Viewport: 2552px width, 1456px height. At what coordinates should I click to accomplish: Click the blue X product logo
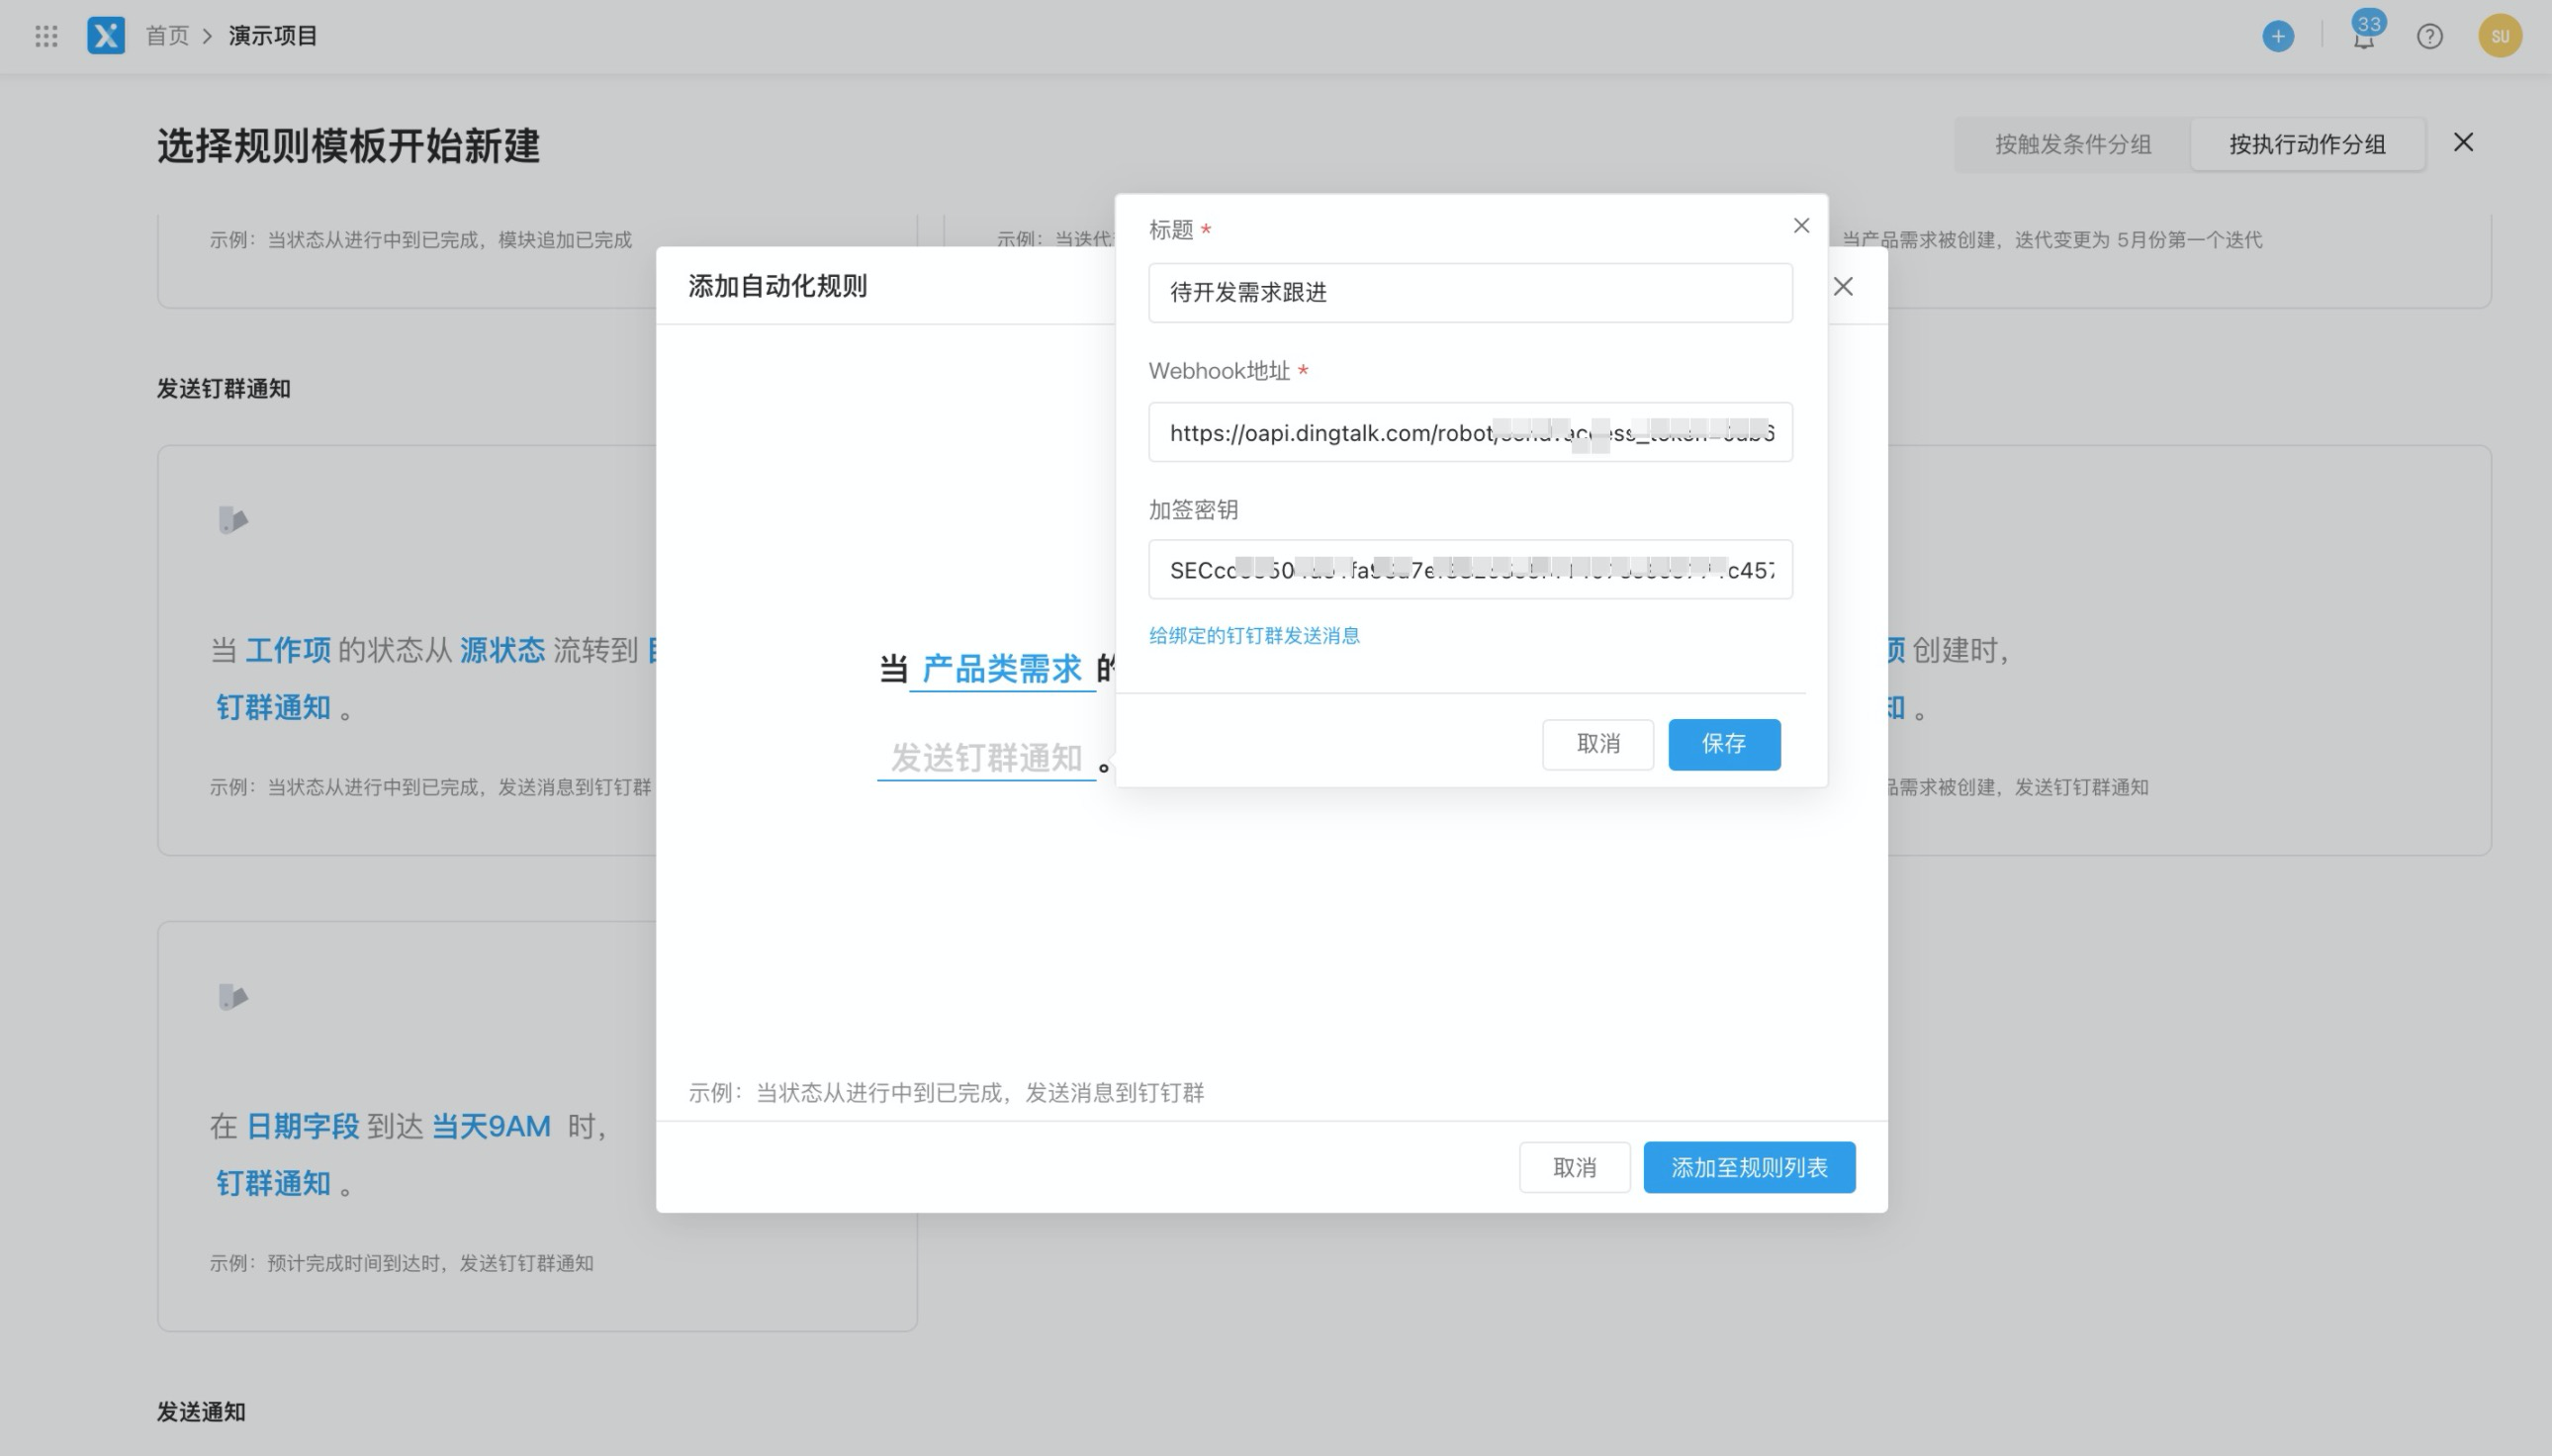(106, 36)
